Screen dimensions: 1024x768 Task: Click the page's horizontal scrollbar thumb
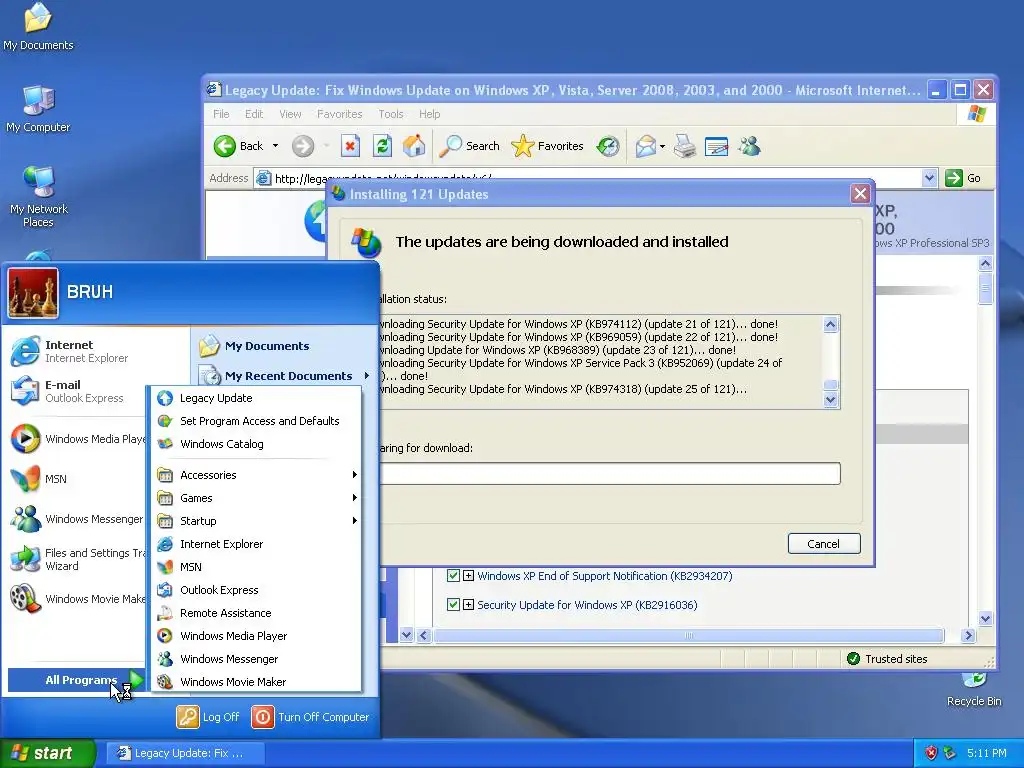point(689,635)
